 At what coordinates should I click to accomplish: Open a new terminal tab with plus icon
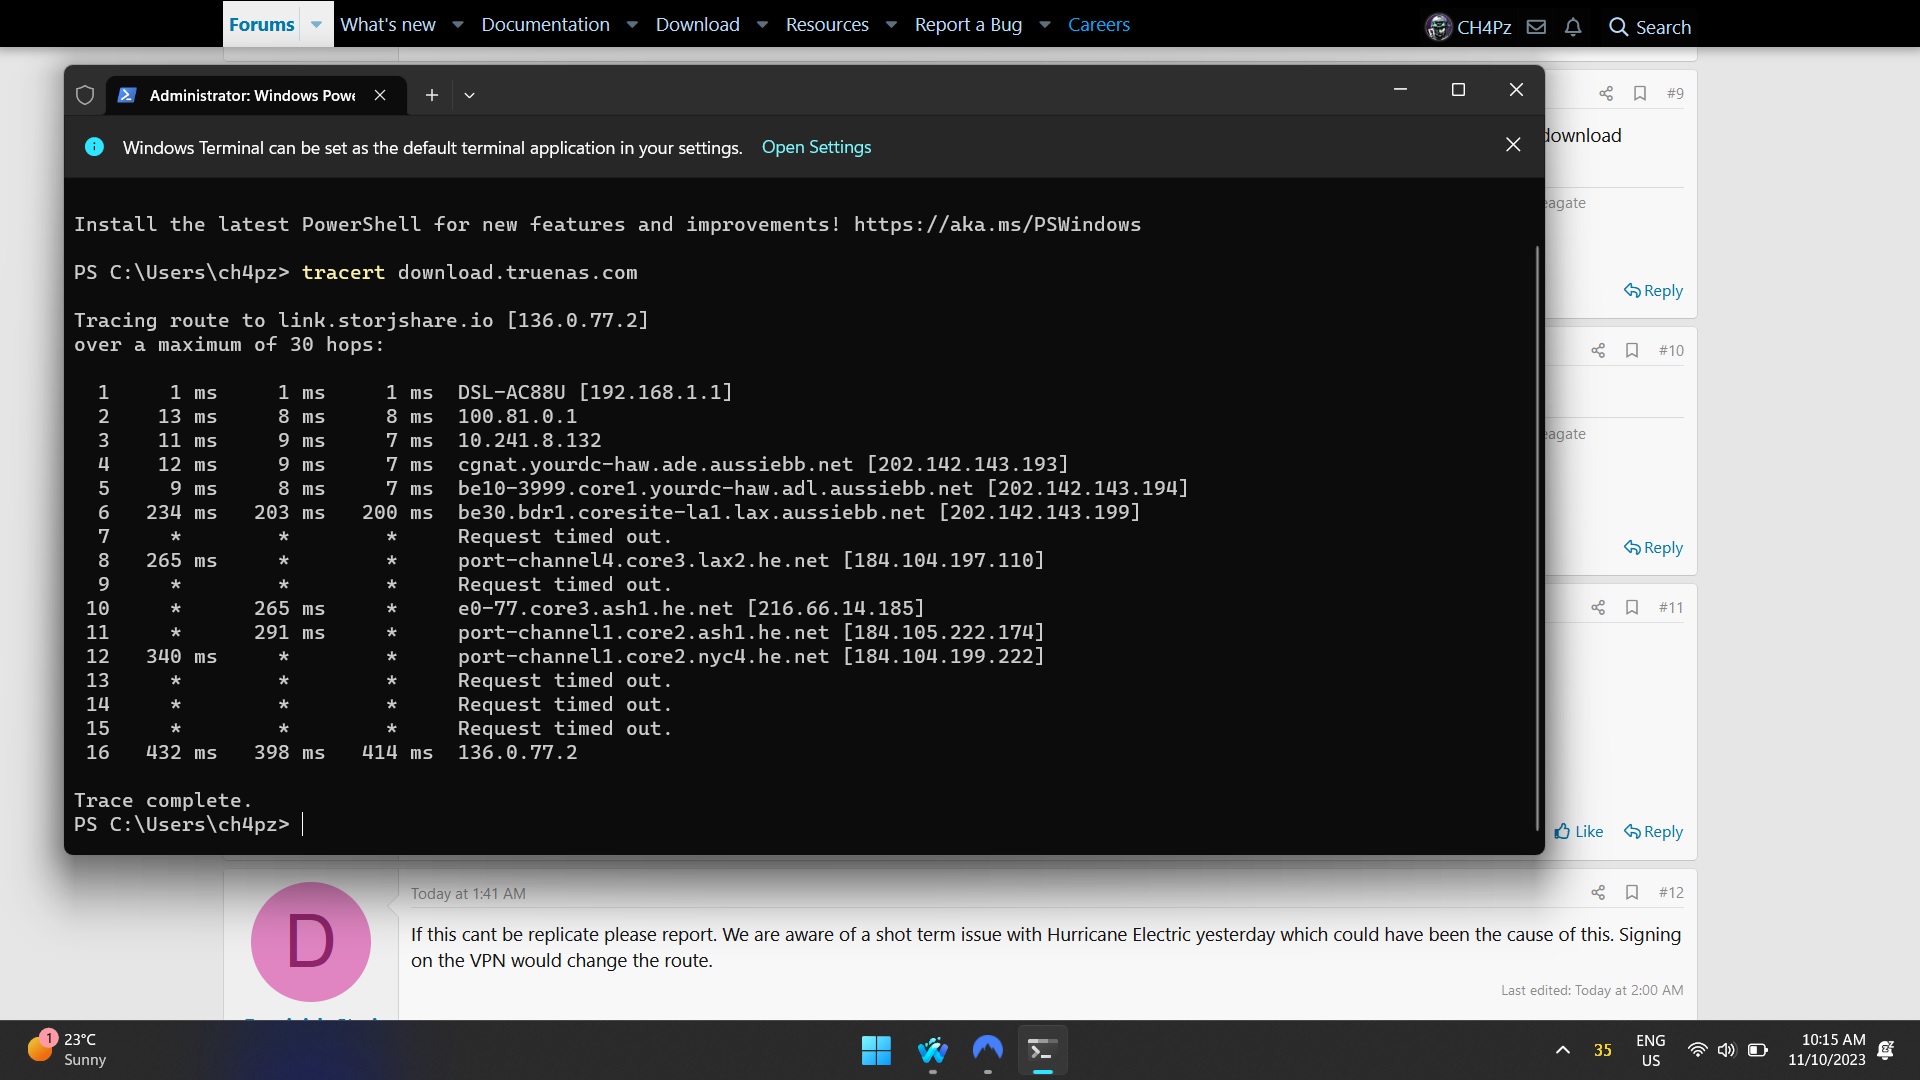[x=432, y=95]
